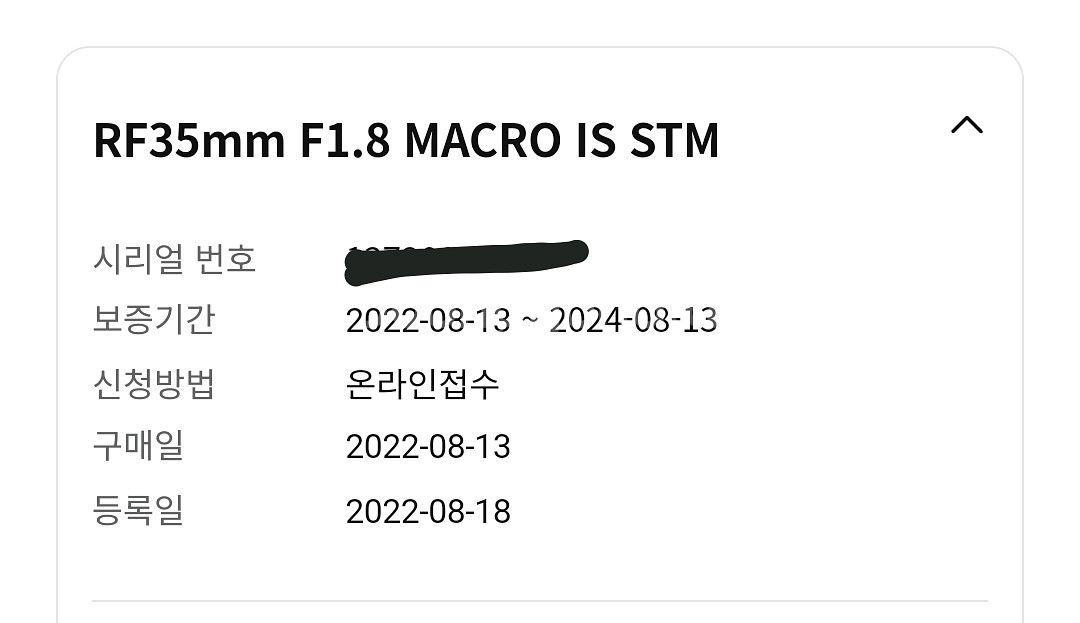Image resolution: width=1080 pixels, height=623 pixels.
Task: Tap the 구매일 label
Action: click(x=138, y=446)
